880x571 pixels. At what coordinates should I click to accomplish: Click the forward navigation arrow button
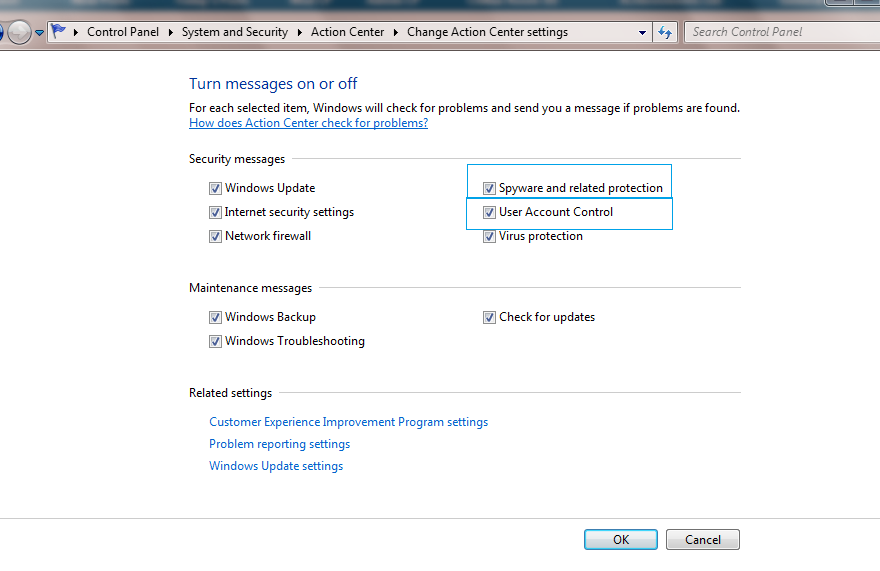tap(19, 32)
